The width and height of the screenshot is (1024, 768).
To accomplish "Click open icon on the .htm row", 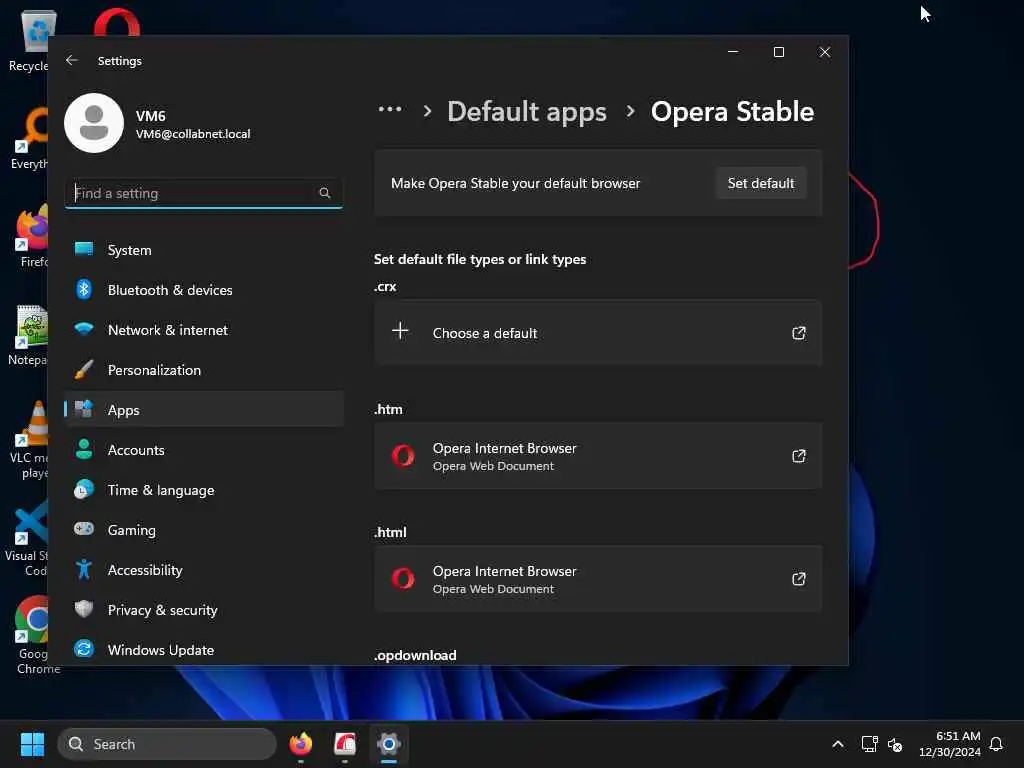I will click(799, 456).
